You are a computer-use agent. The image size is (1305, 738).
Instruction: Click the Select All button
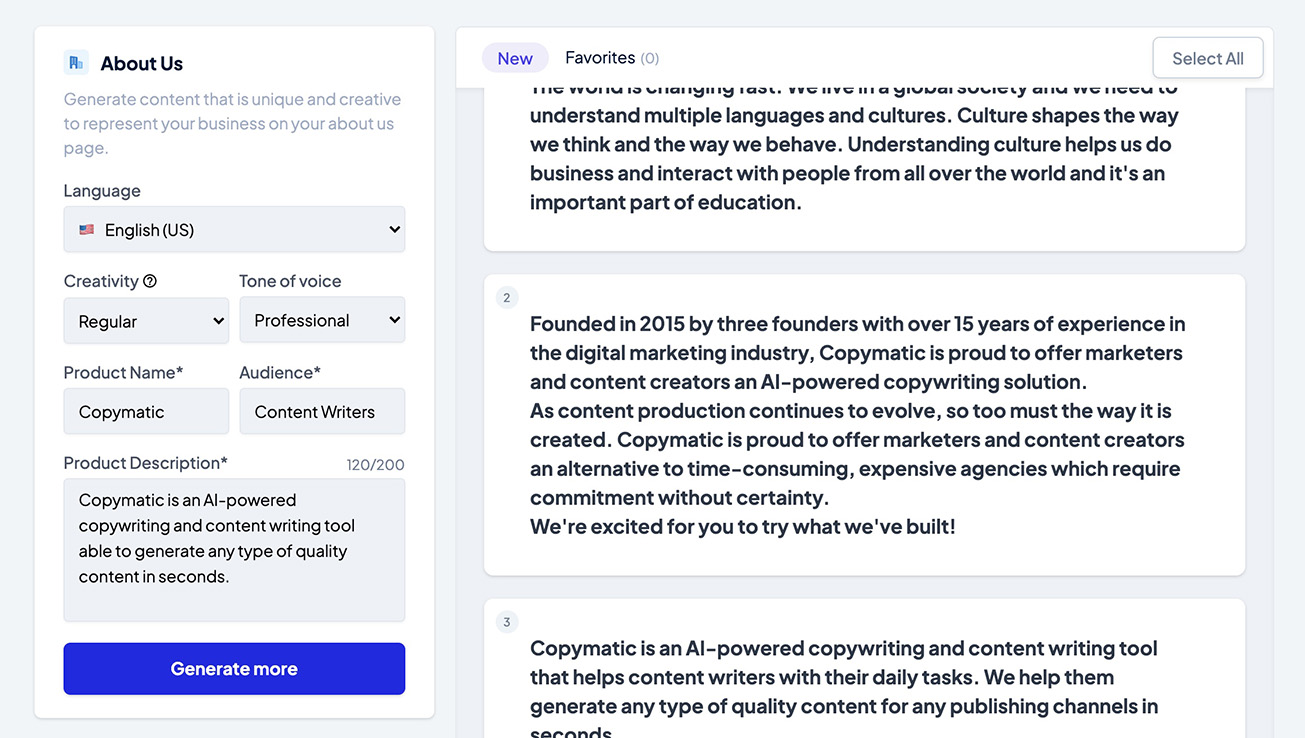tap(1208, 57)
